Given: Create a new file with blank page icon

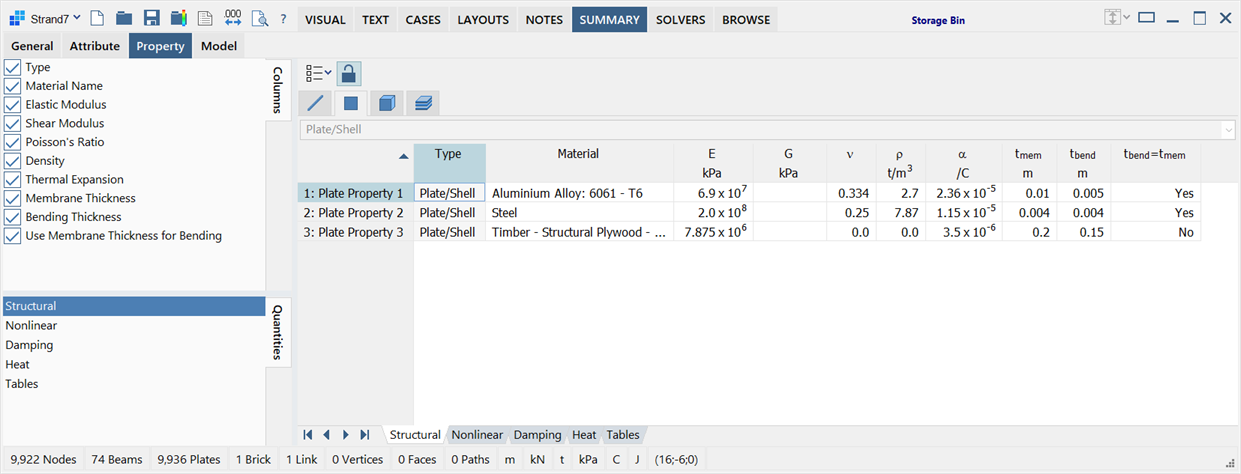Looking at the screenshot, I should pyautogui.click(x=97, y=19).
